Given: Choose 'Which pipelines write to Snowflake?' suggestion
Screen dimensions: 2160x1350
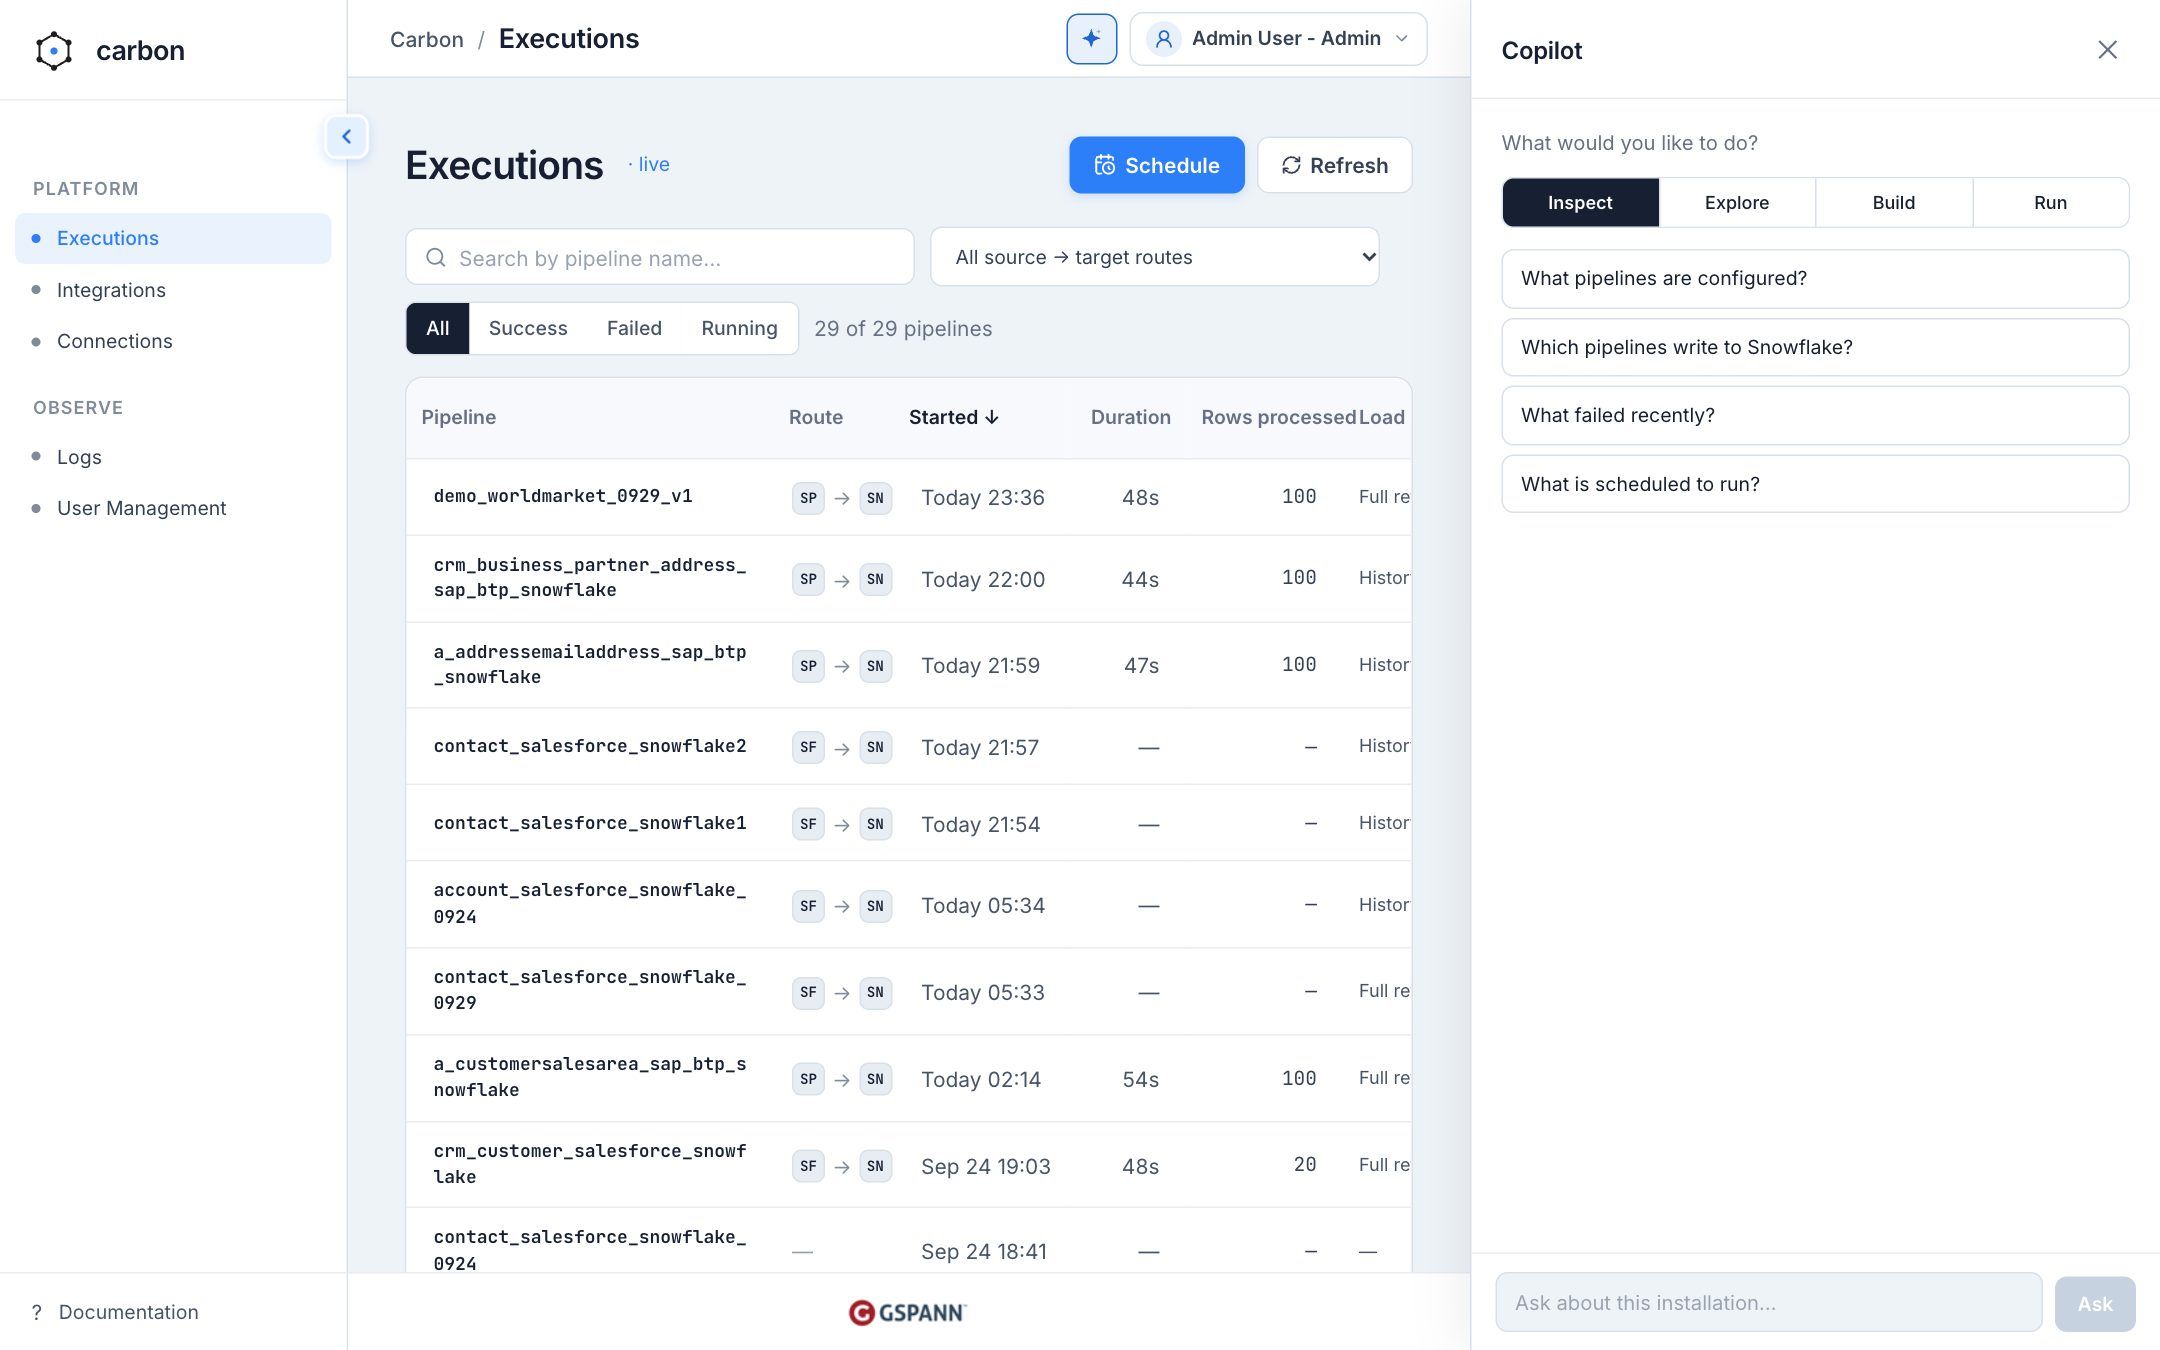Looking at the screenshot, I should coord(1815,347).
